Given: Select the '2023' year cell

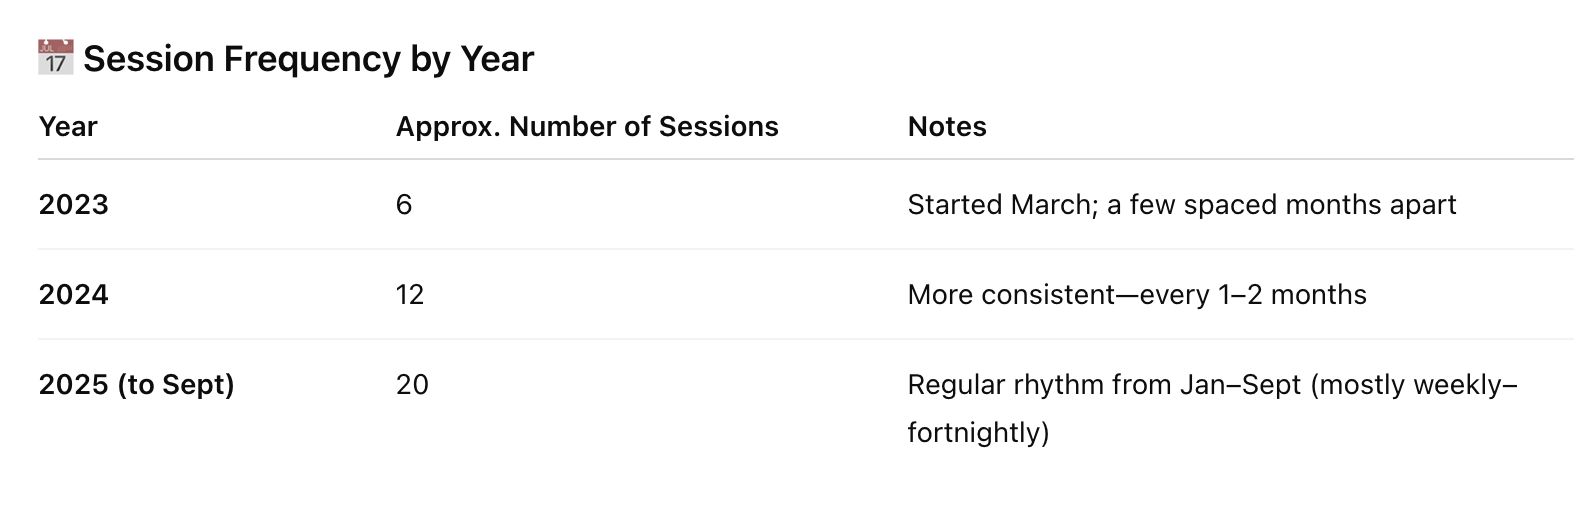Looking at the screenshot, I should [x=74, y=205].
